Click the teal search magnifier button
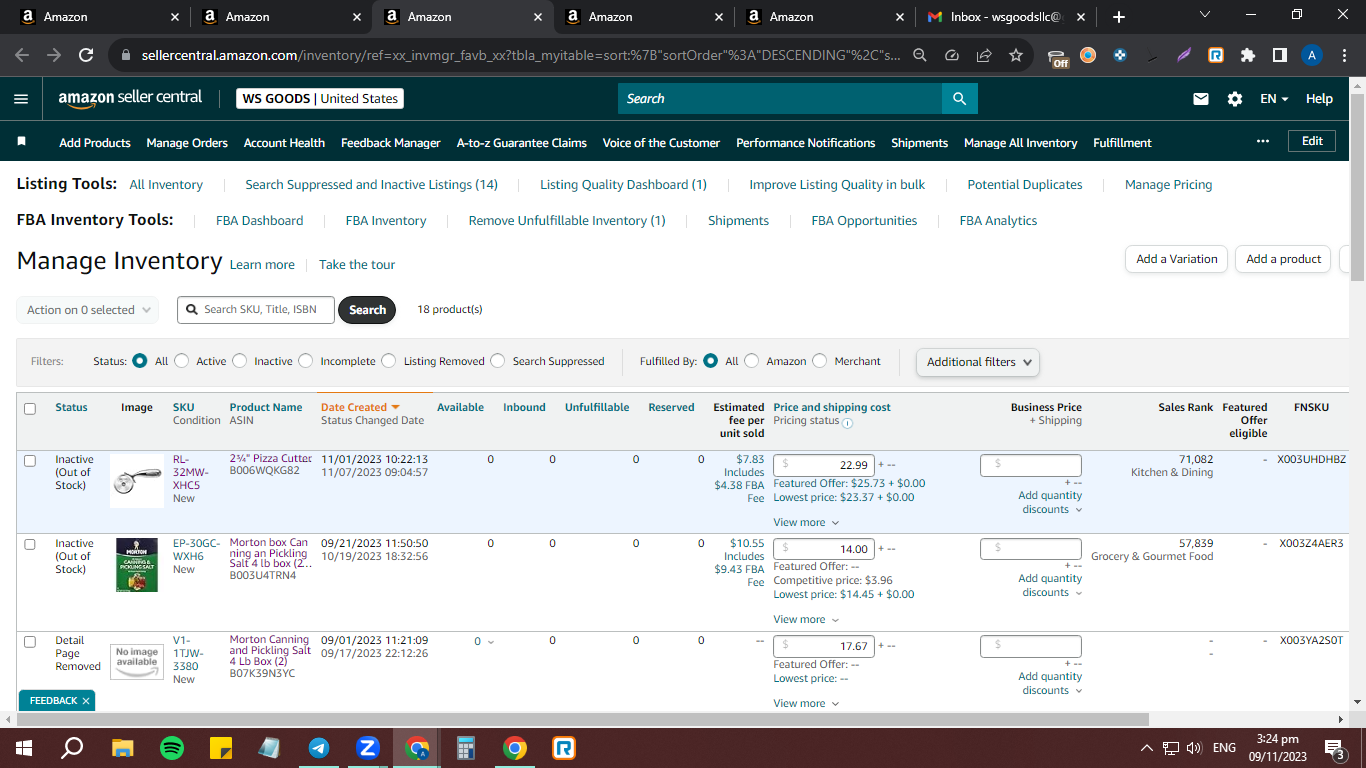The height and width of the screenshot is (768, 1366). click(959, 98)
